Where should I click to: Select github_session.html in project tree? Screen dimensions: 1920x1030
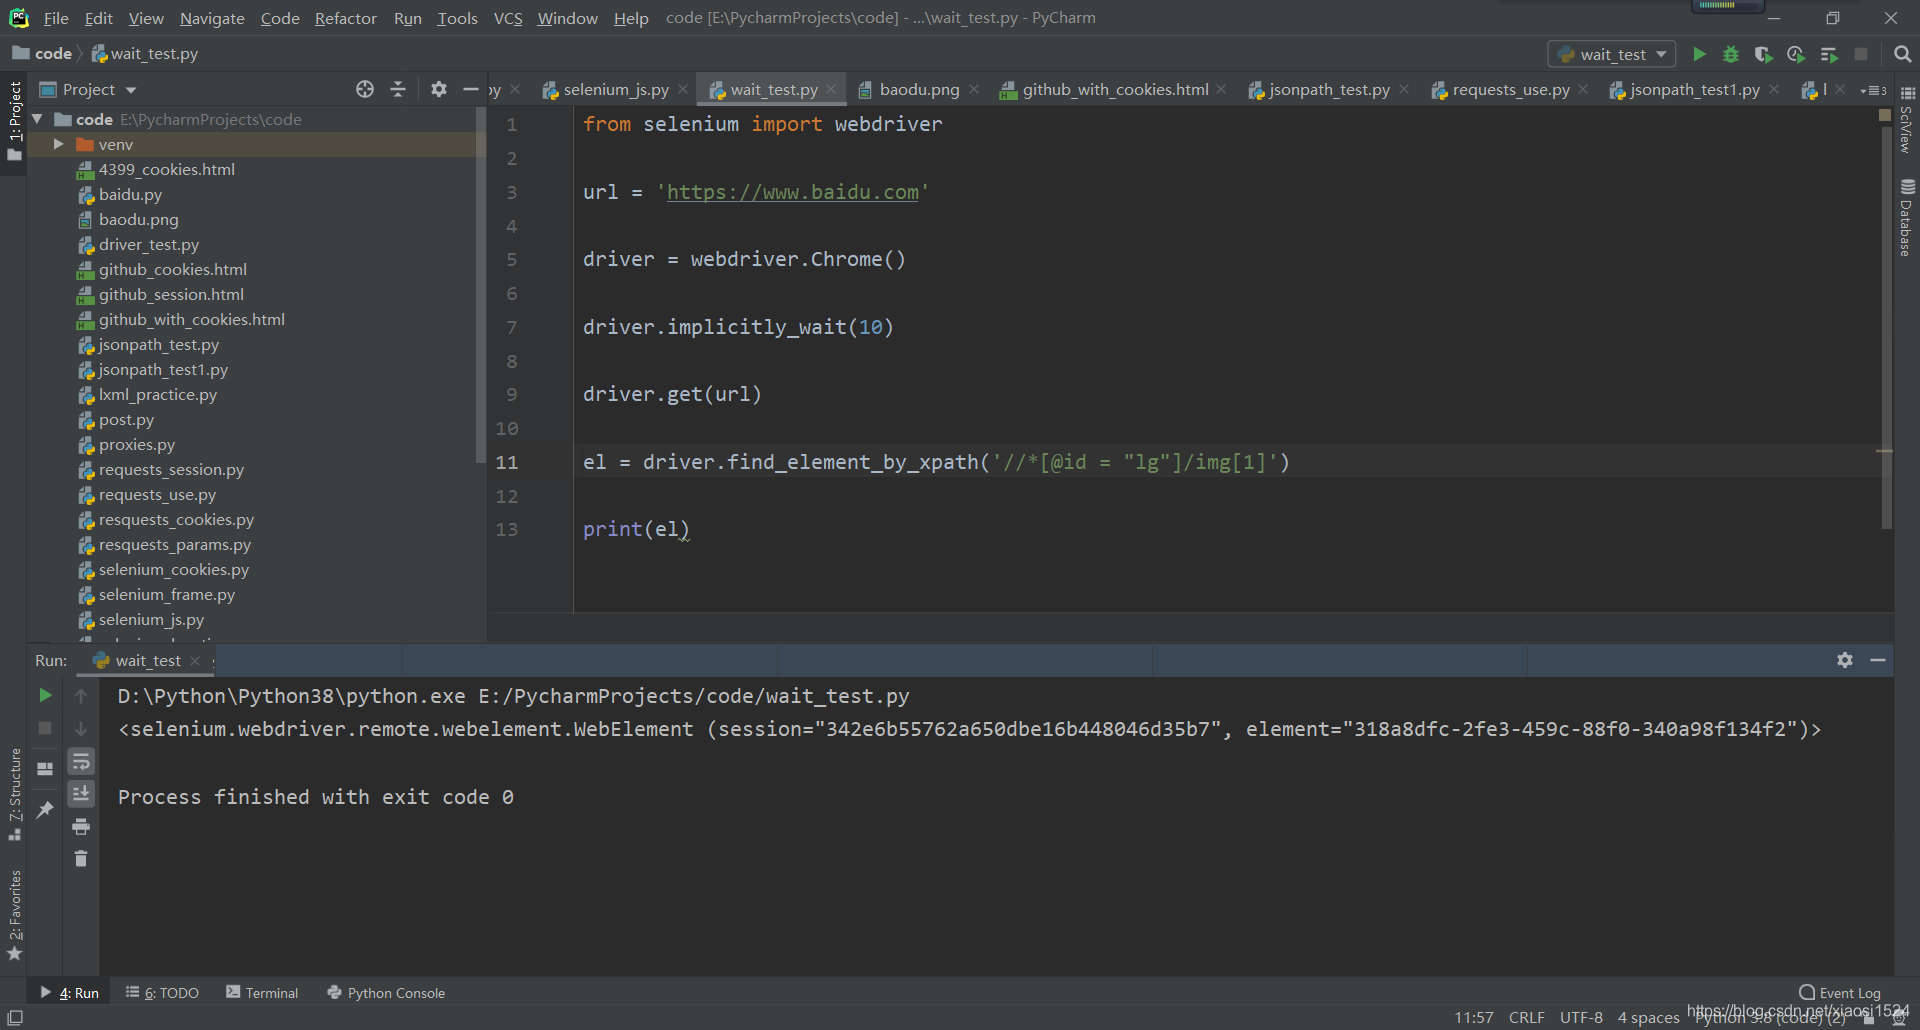tap(171, 294)
